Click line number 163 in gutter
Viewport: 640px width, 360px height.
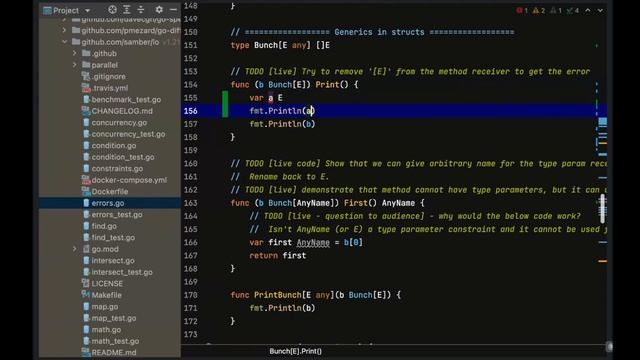(191, 203)
